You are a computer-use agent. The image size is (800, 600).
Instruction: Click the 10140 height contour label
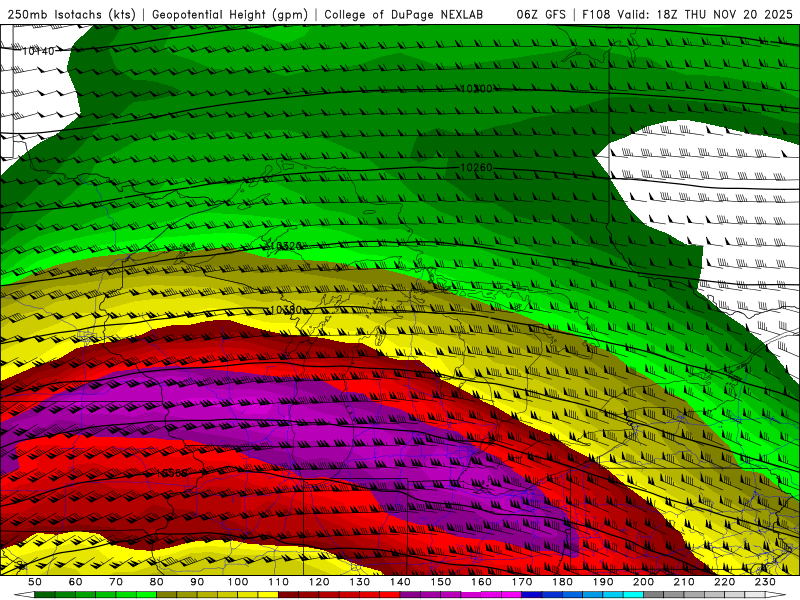(x=38, y=51)
